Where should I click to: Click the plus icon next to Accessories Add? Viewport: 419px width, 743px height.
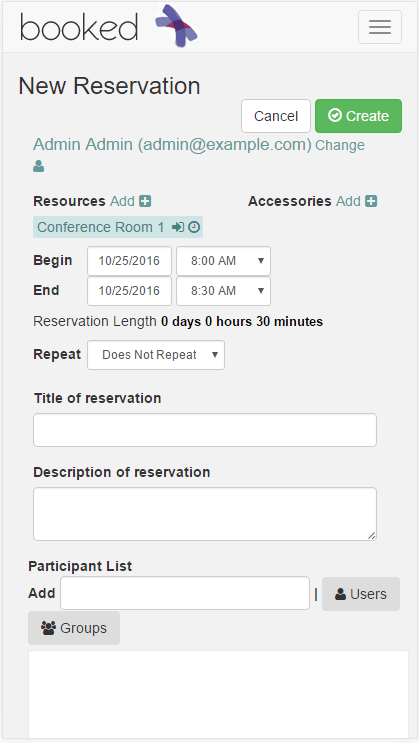(371, 201)
